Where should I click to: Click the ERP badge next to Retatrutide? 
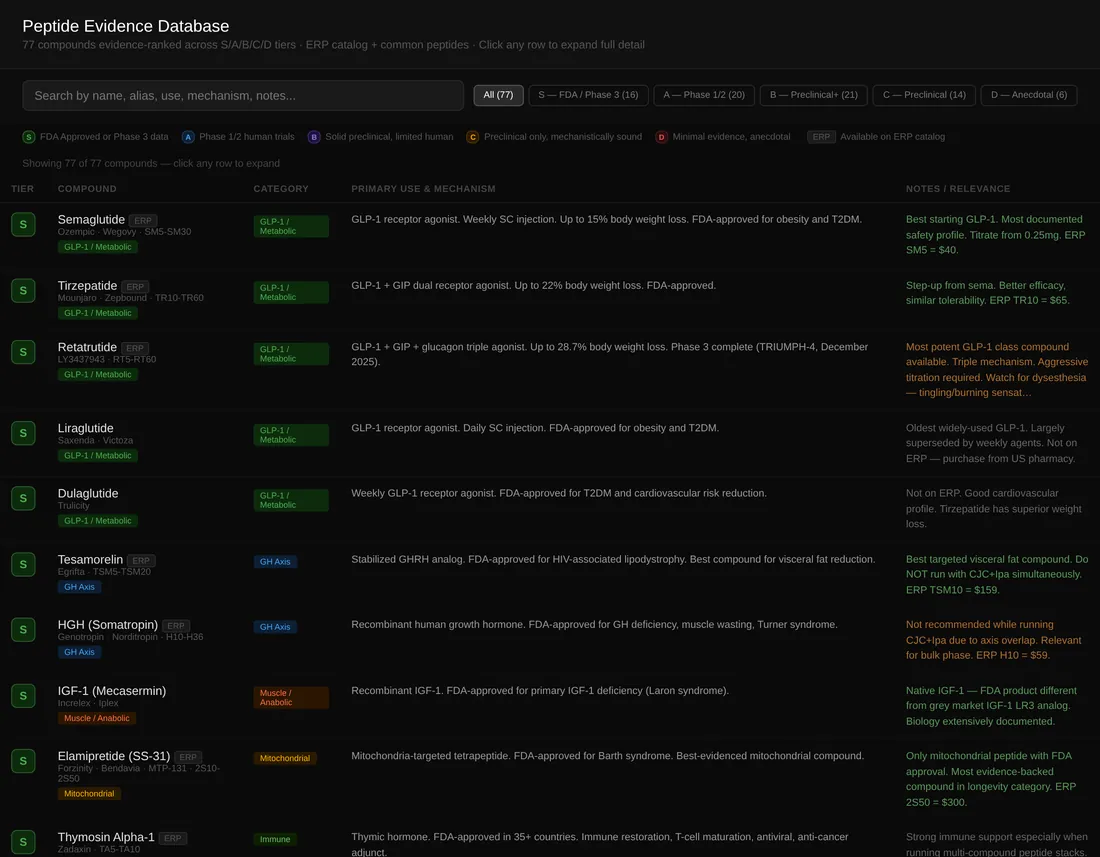coord(135,348)
